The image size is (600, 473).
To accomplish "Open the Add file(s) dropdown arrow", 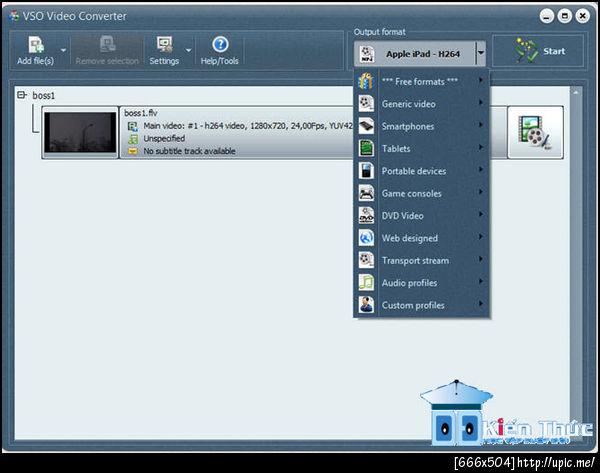I will coord(64,50).
